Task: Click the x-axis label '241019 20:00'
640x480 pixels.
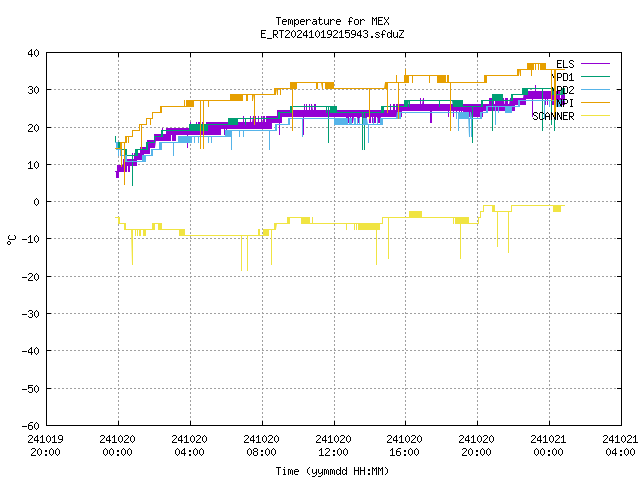Action: [x=45, y=446]
